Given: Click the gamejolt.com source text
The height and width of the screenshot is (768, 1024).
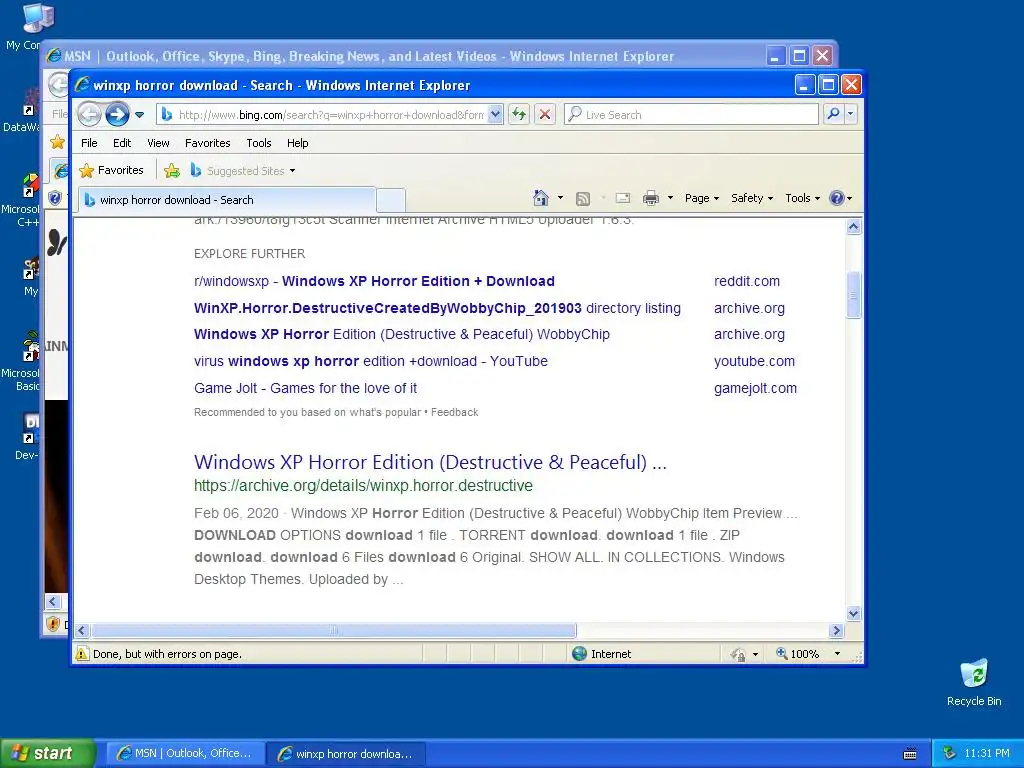Looking at the screenshot, I should pyautogui.click(x=755, y=388).
